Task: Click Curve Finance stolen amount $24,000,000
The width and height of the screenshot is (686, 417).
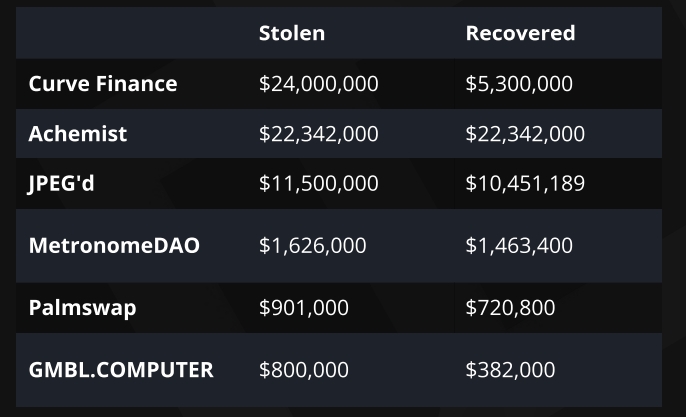Action: click(318, 84)
